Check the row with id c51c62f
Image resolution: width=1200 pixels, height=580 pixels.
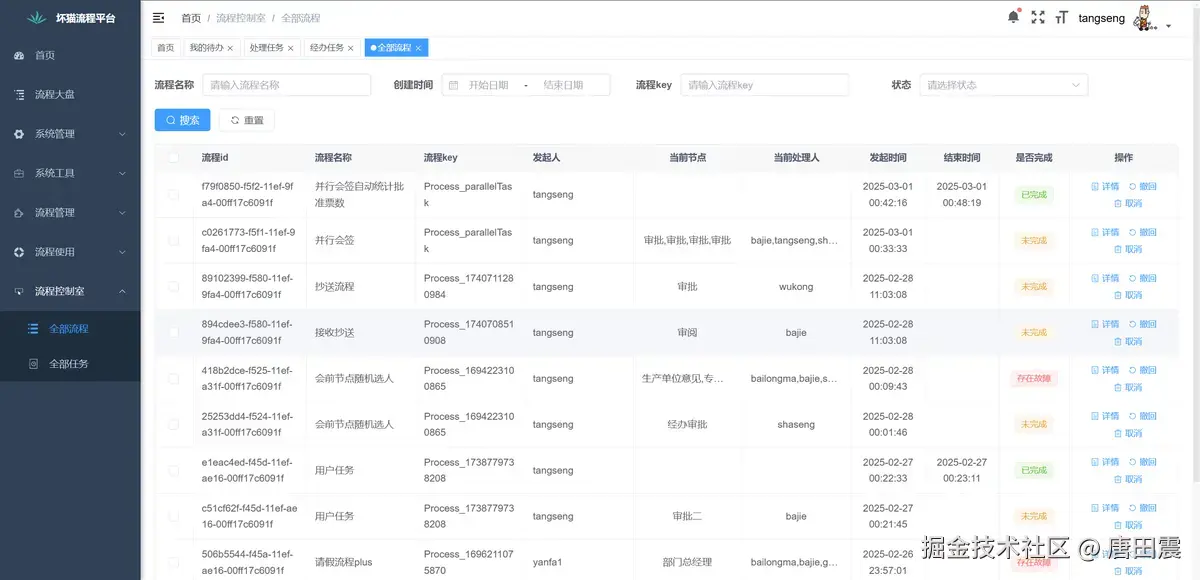[x=174, y=516]
